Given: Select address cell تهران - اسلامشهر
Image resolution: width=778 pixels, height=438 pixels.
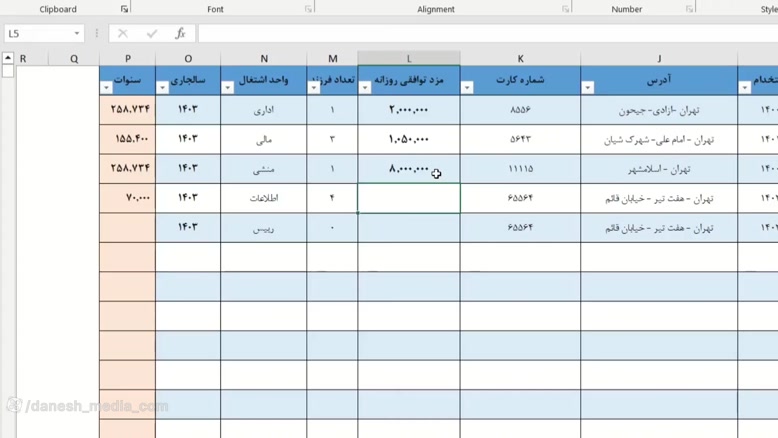Looking at the screenshot, I should tap(659, 169).
